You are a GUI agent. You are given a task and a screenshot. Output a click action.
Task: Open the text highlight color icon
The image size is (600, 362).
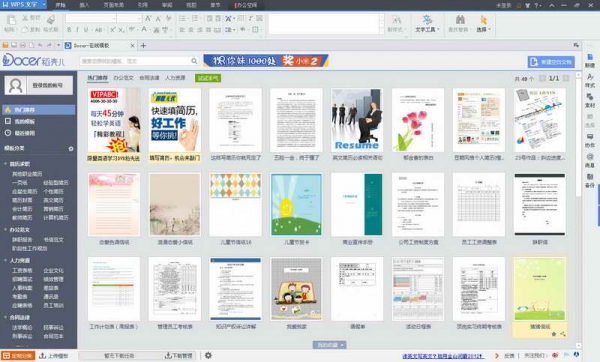click(132, 29)
